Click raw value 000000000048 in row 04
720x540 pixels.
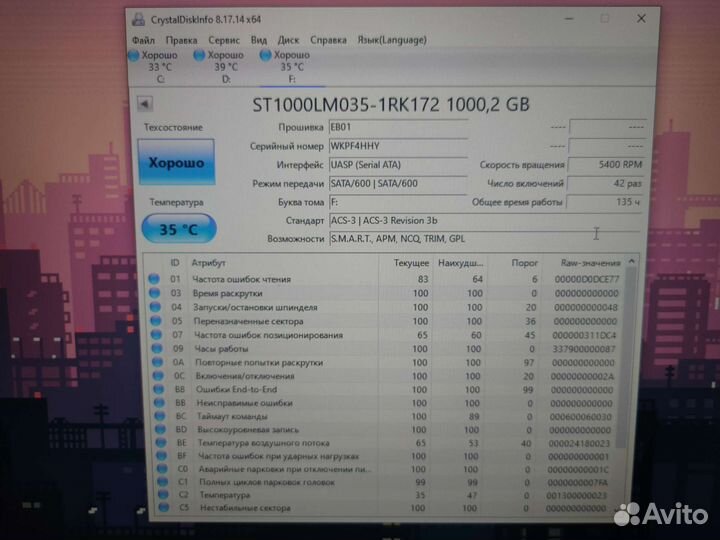[x=586, y=307]
